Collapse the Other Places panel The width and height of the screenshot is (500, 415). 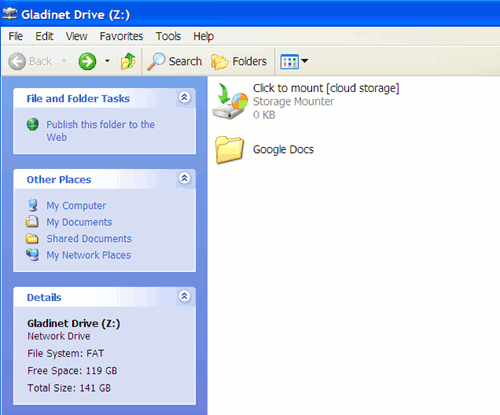point(184,178)
